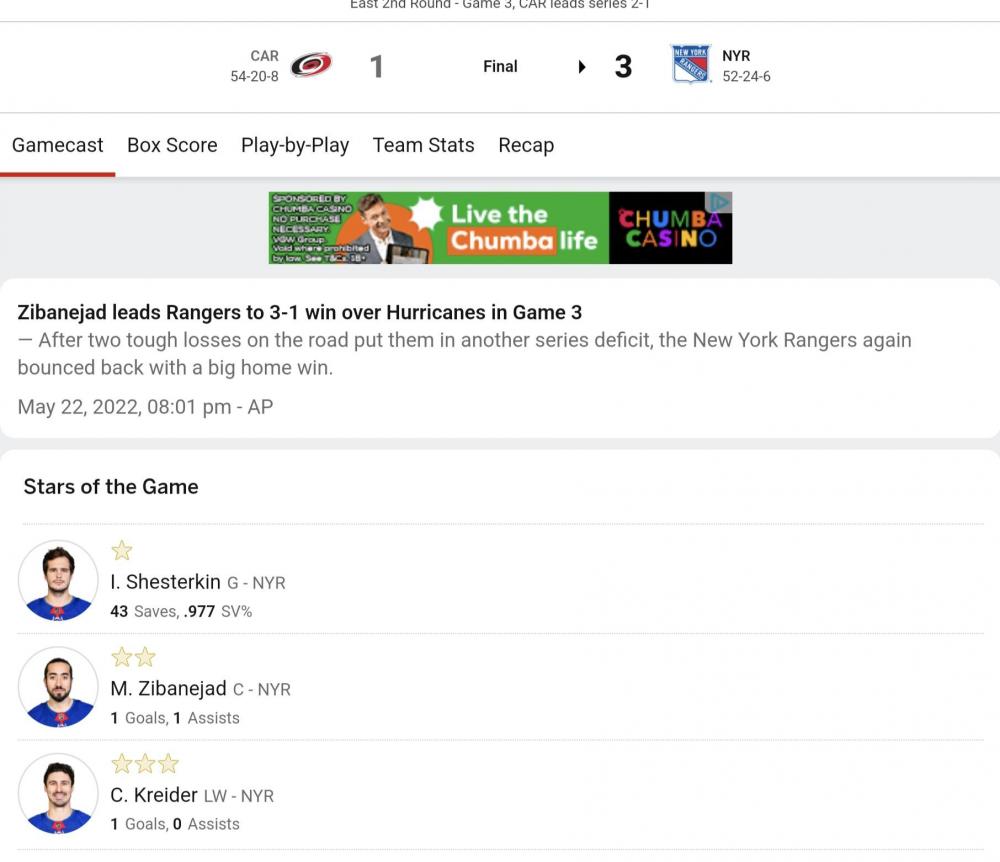
Task: Open M. Zibanejad player profile link
Action: click(168, 689)
